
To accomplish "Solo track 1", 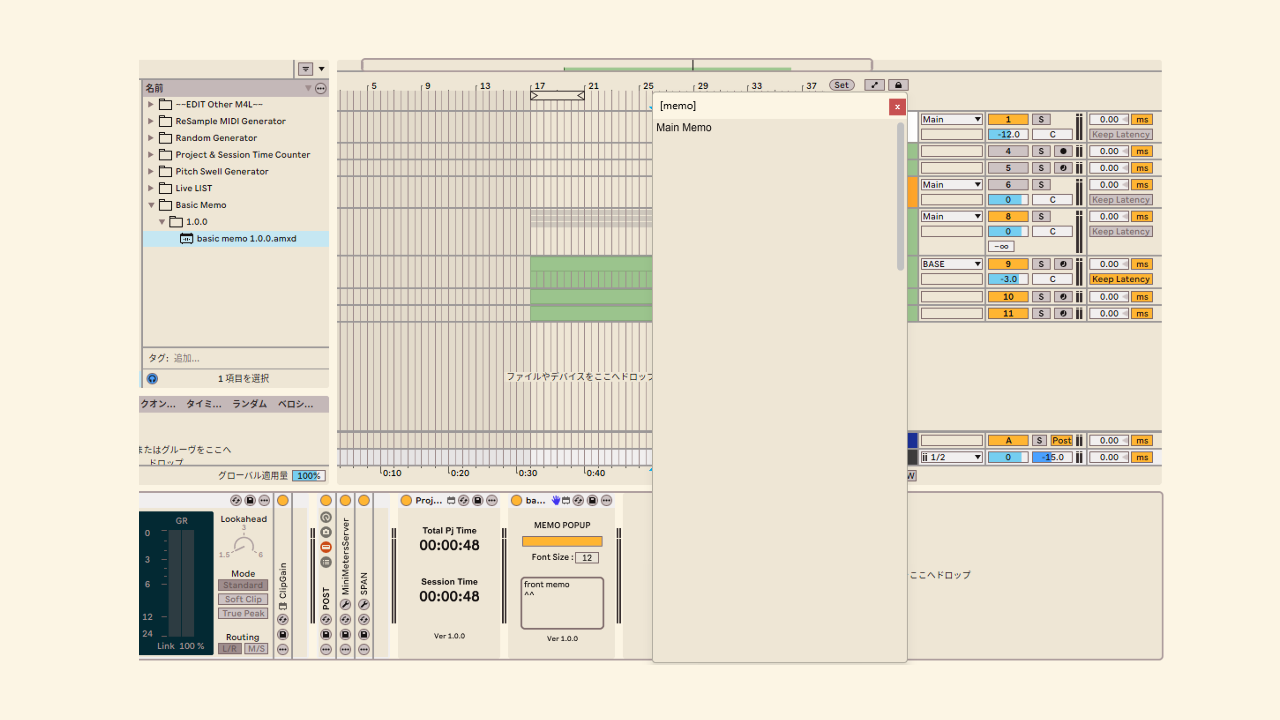I will pyautogui.click(x=1041, y=119).
